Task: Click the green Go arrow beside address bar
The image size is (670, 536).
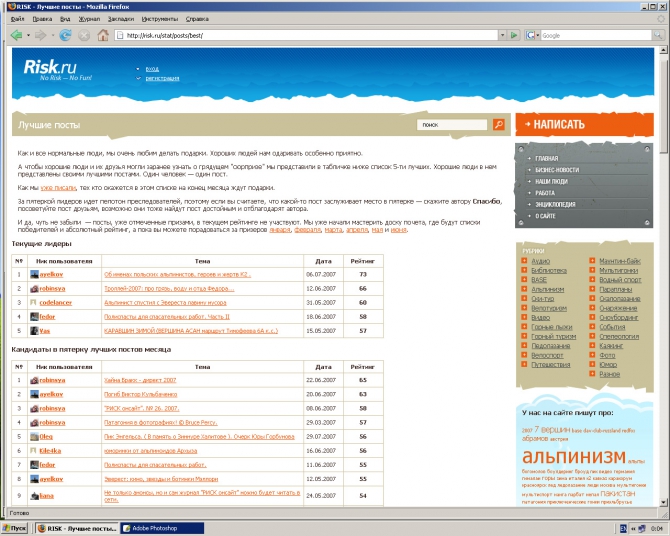Action: (x=514, y=35)
